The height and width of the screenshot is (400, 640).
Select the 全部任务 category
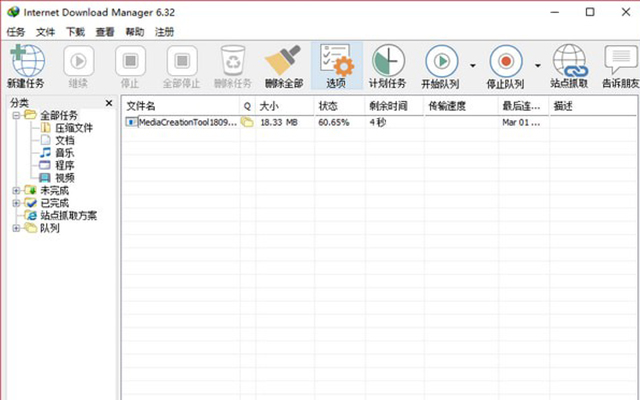click(x=59, y=116)
